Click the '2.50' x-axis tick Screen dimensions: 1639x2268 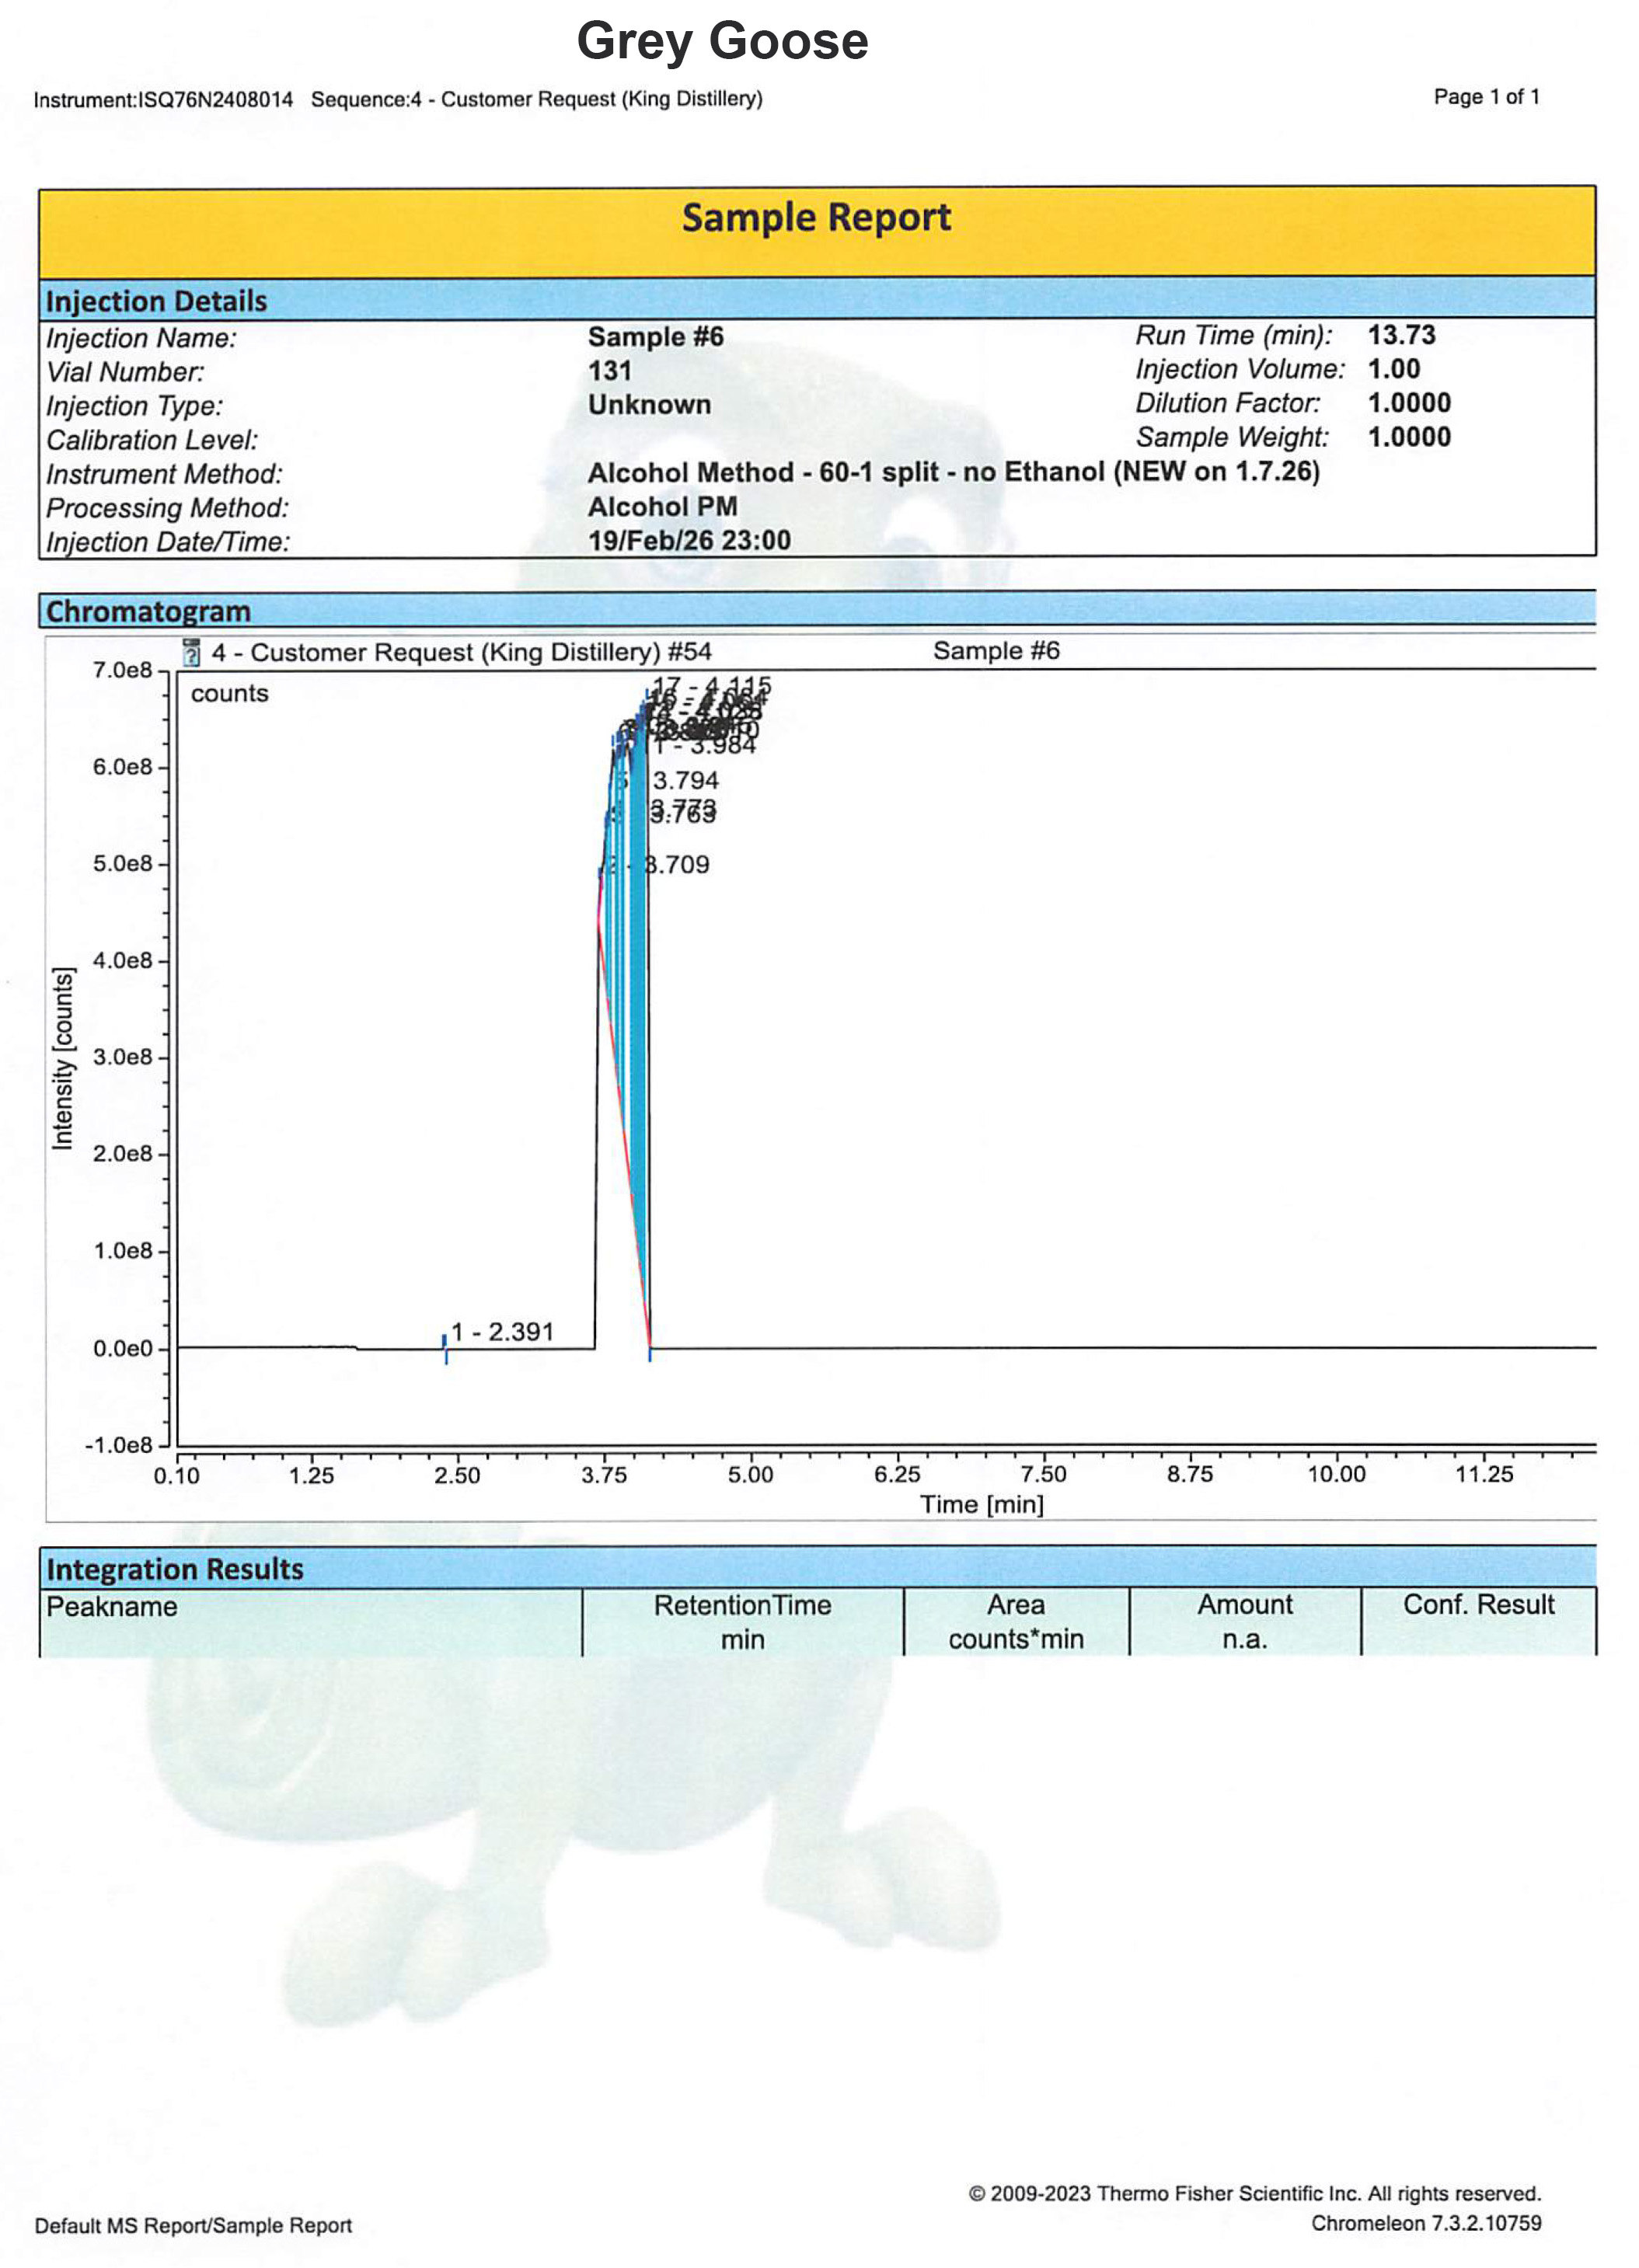457,1475
